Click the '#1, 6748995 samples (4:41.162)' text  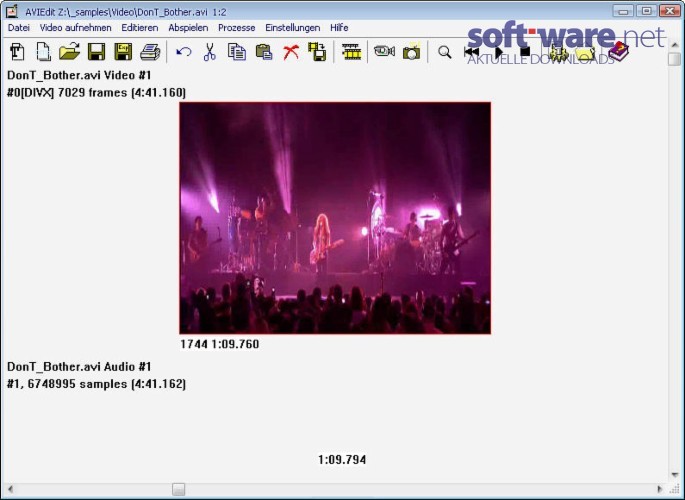tap(97, 384)
